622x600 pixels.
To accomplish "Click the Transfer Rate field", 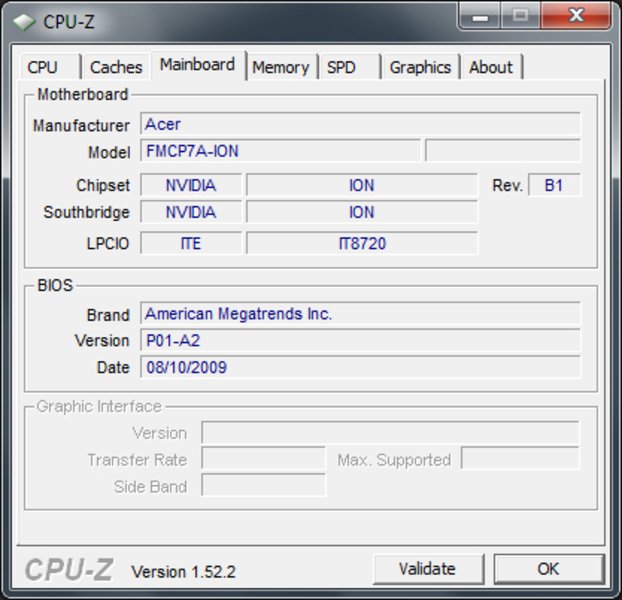I will click(x=263, y=459).
